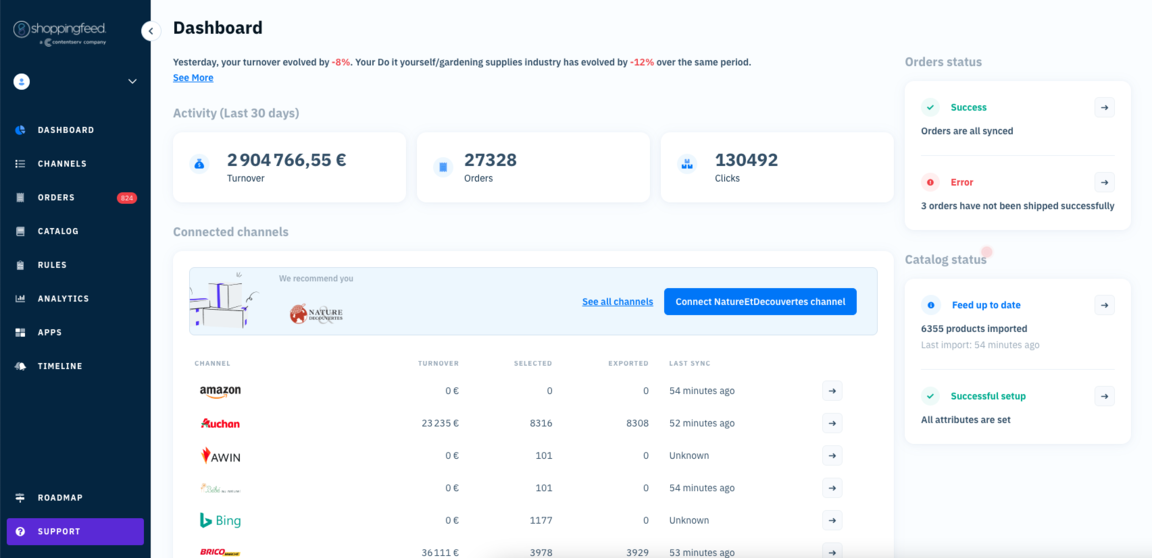Click the Turnover money bag icon

(199, 164)
